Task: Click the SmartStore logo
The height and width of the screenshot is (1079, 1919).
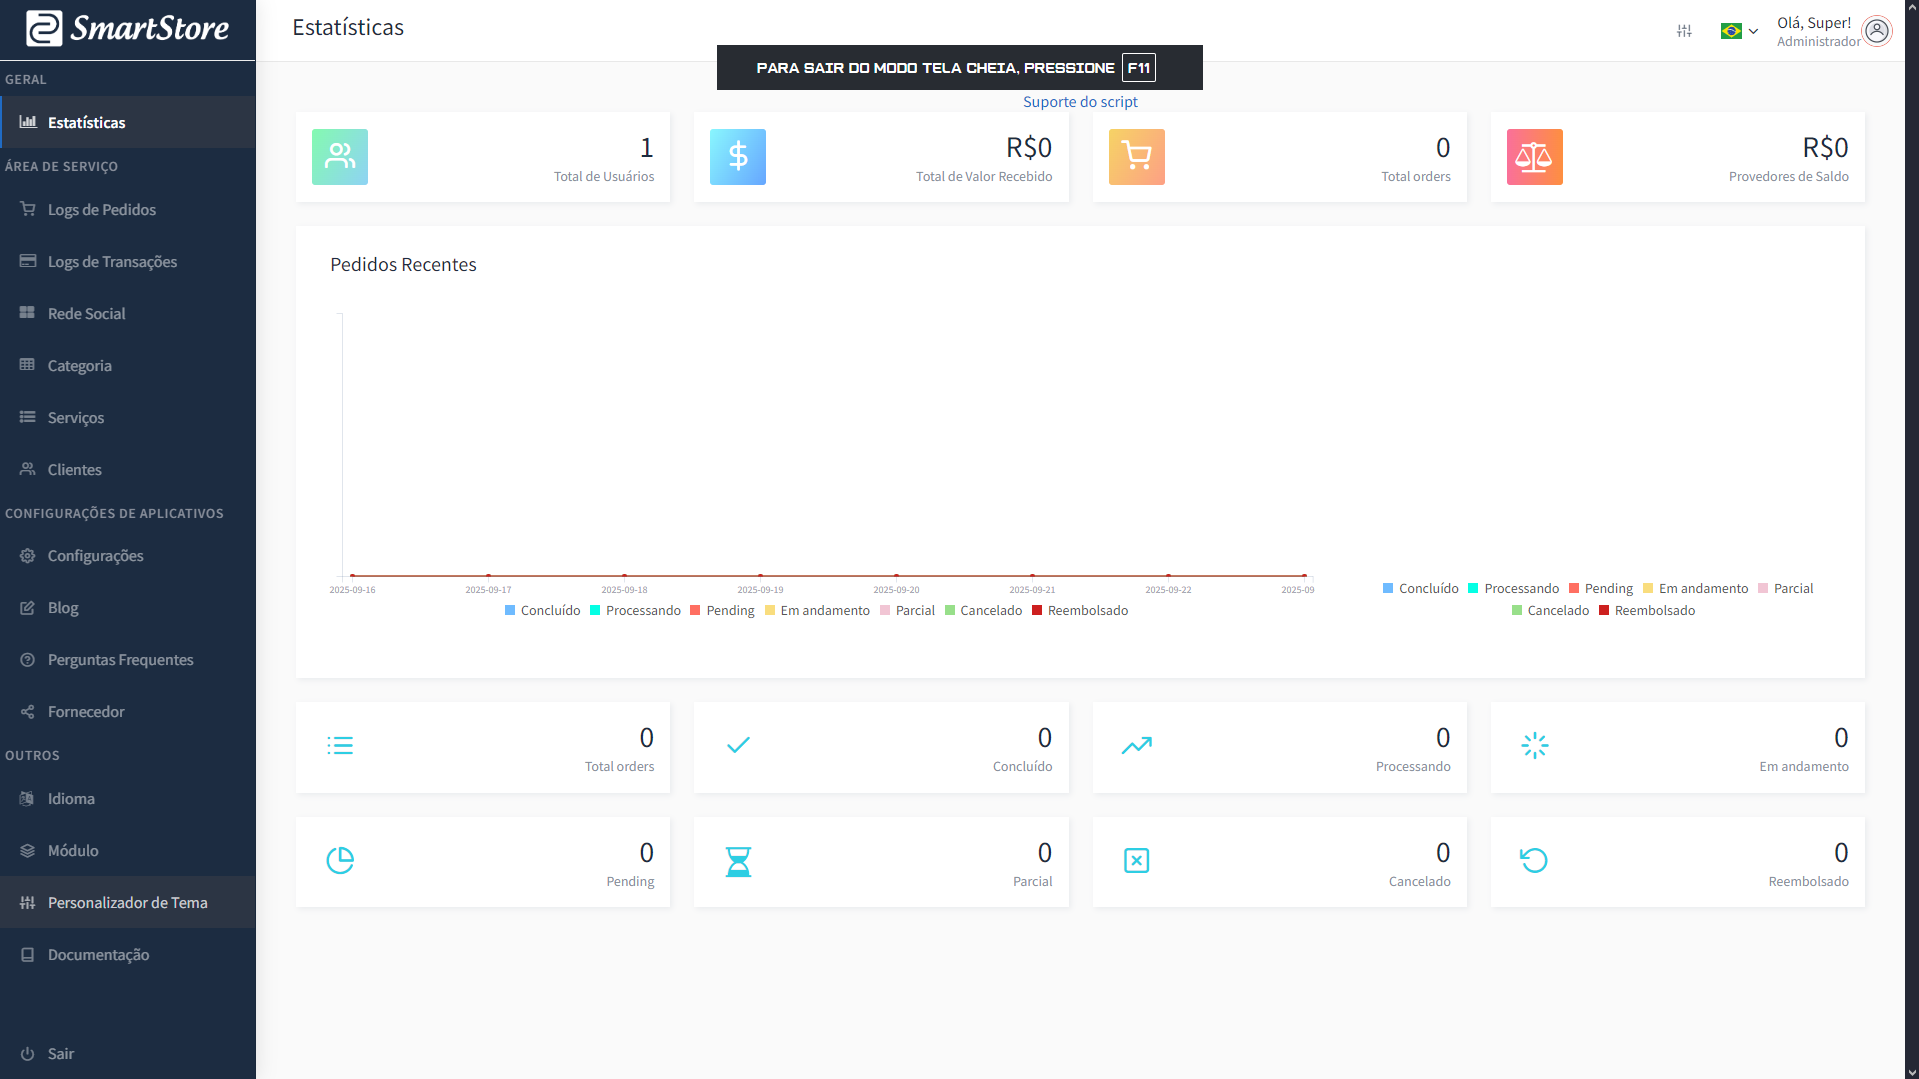Action: [128, 29]
